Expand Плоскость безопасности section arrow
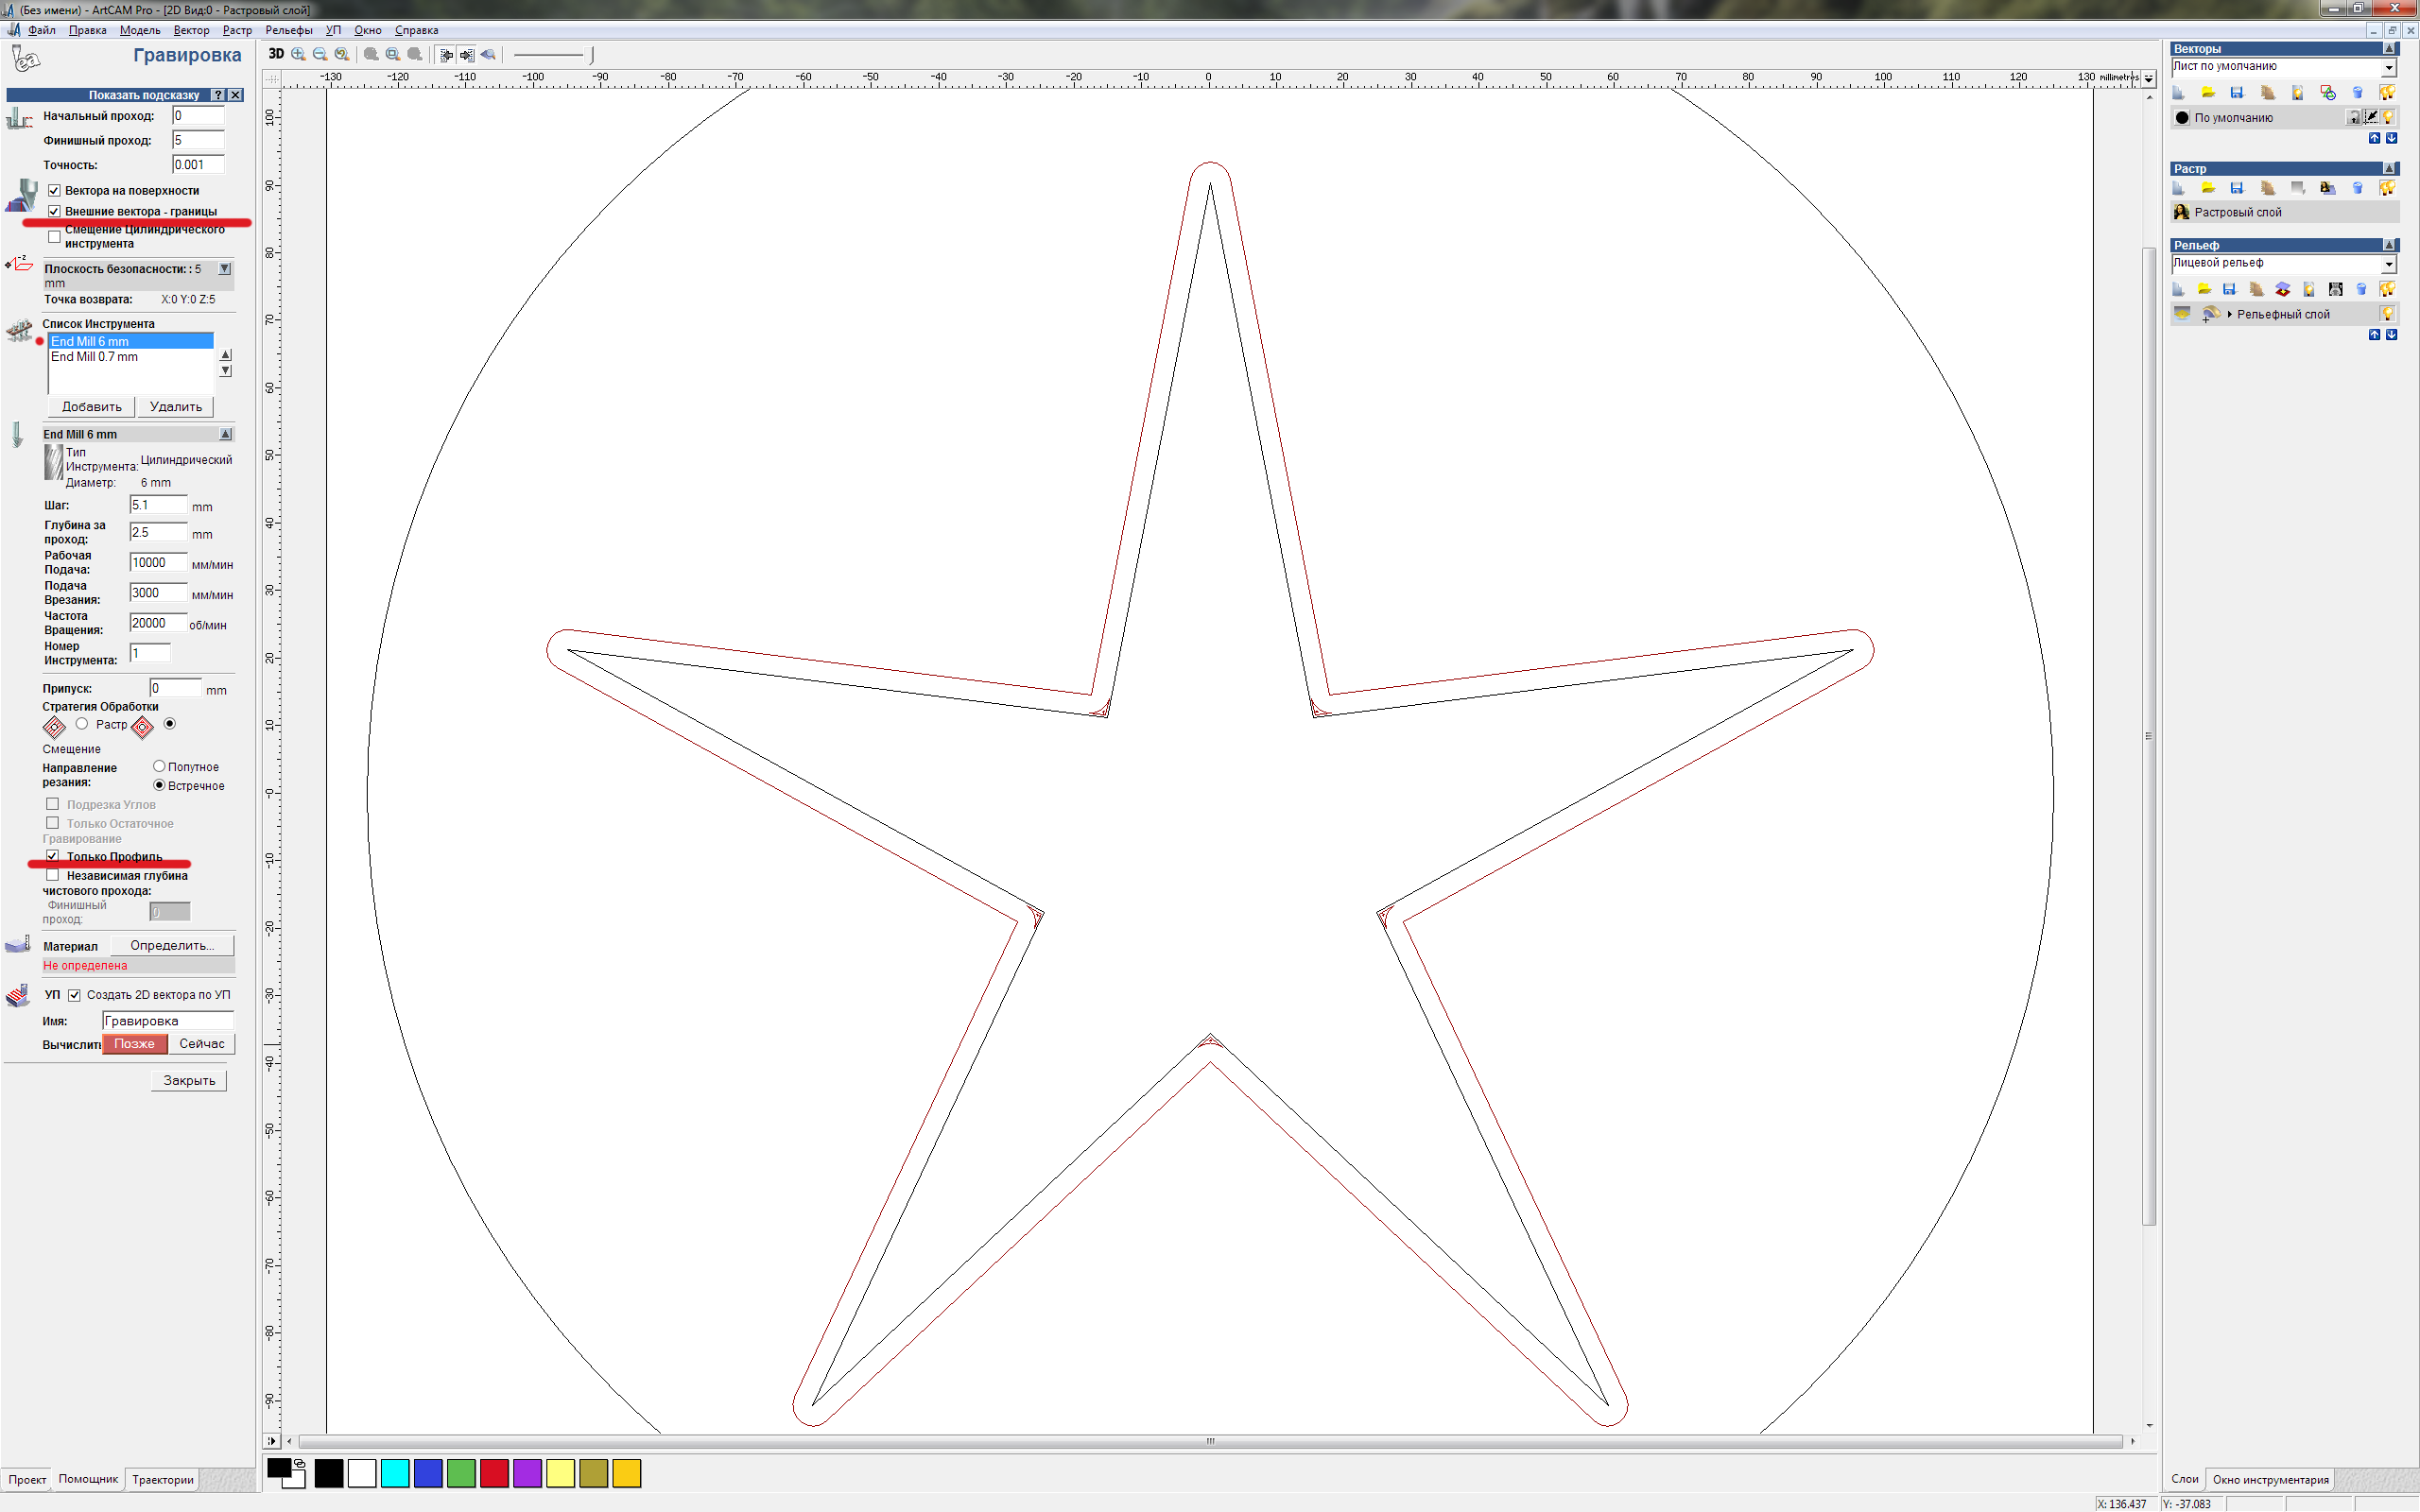This screenshot has height=1512, width=2420. pyautogui.click(x=225, y=269)
